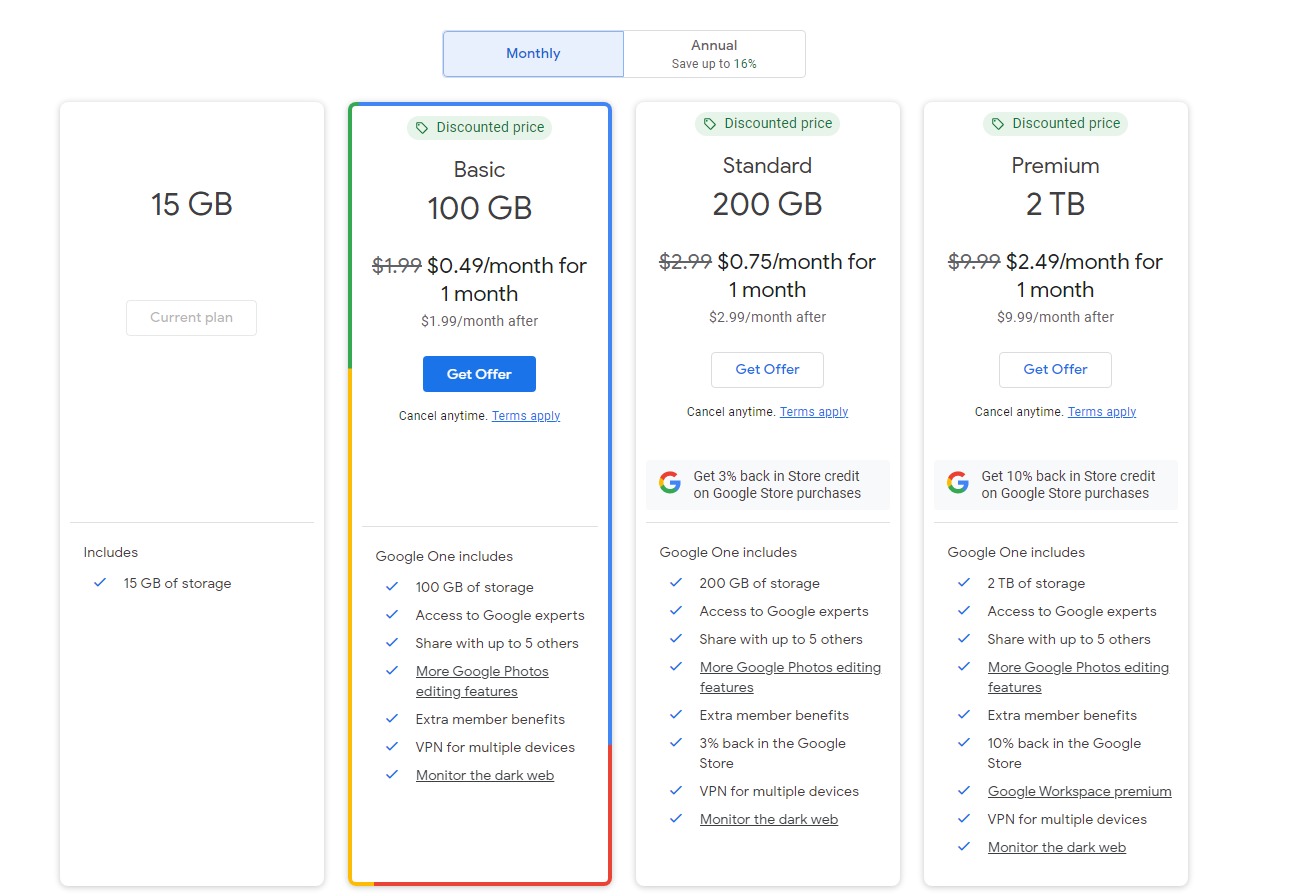Viewport: 1289px width, 896px height.
Task: Click checkmark next to 10% back in the Google Store
Action: 964,742
